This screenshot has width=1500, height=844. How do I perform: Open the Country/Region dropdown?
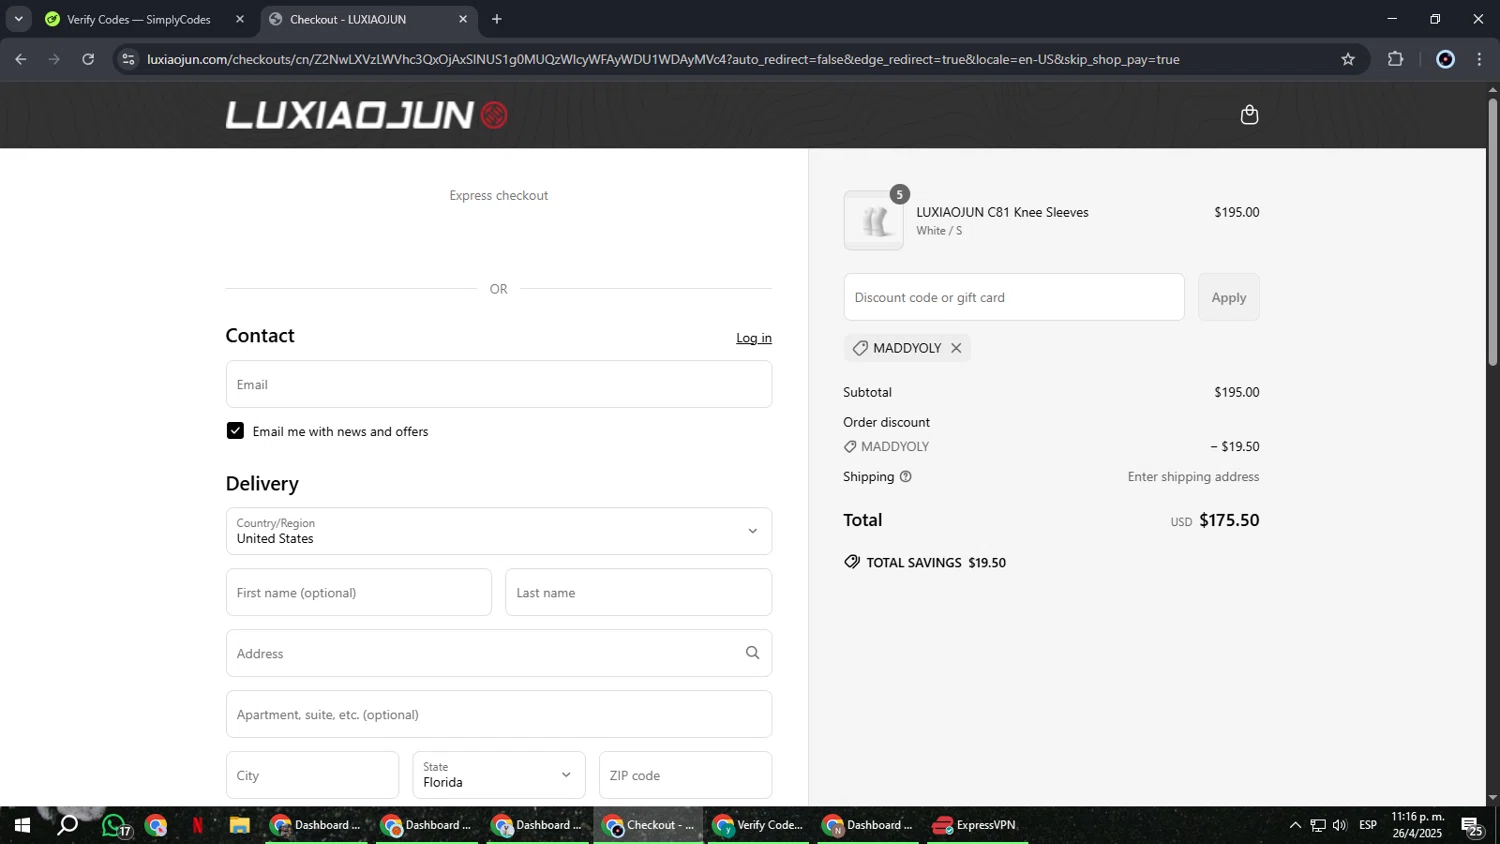[499, 531]
